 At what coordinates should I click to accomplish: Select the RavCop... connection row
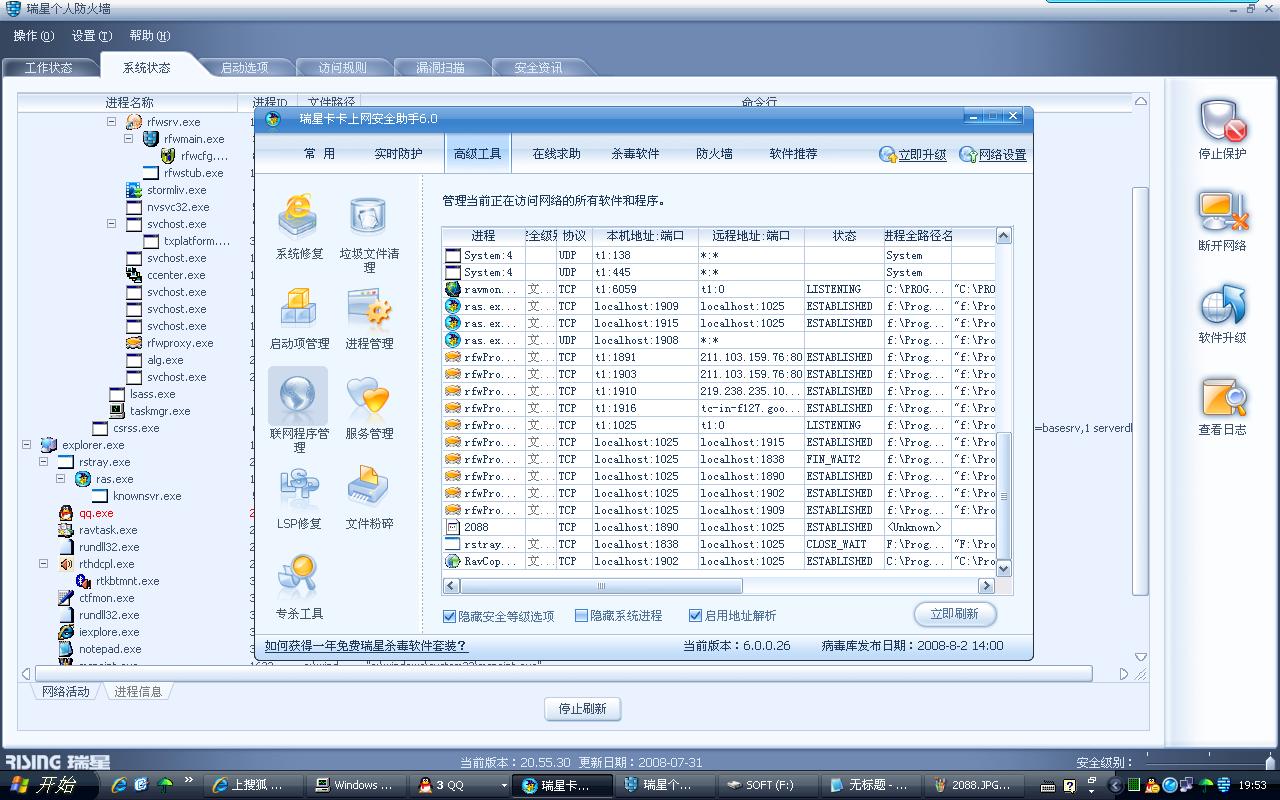pyautogui.click(x=720, y=561)
